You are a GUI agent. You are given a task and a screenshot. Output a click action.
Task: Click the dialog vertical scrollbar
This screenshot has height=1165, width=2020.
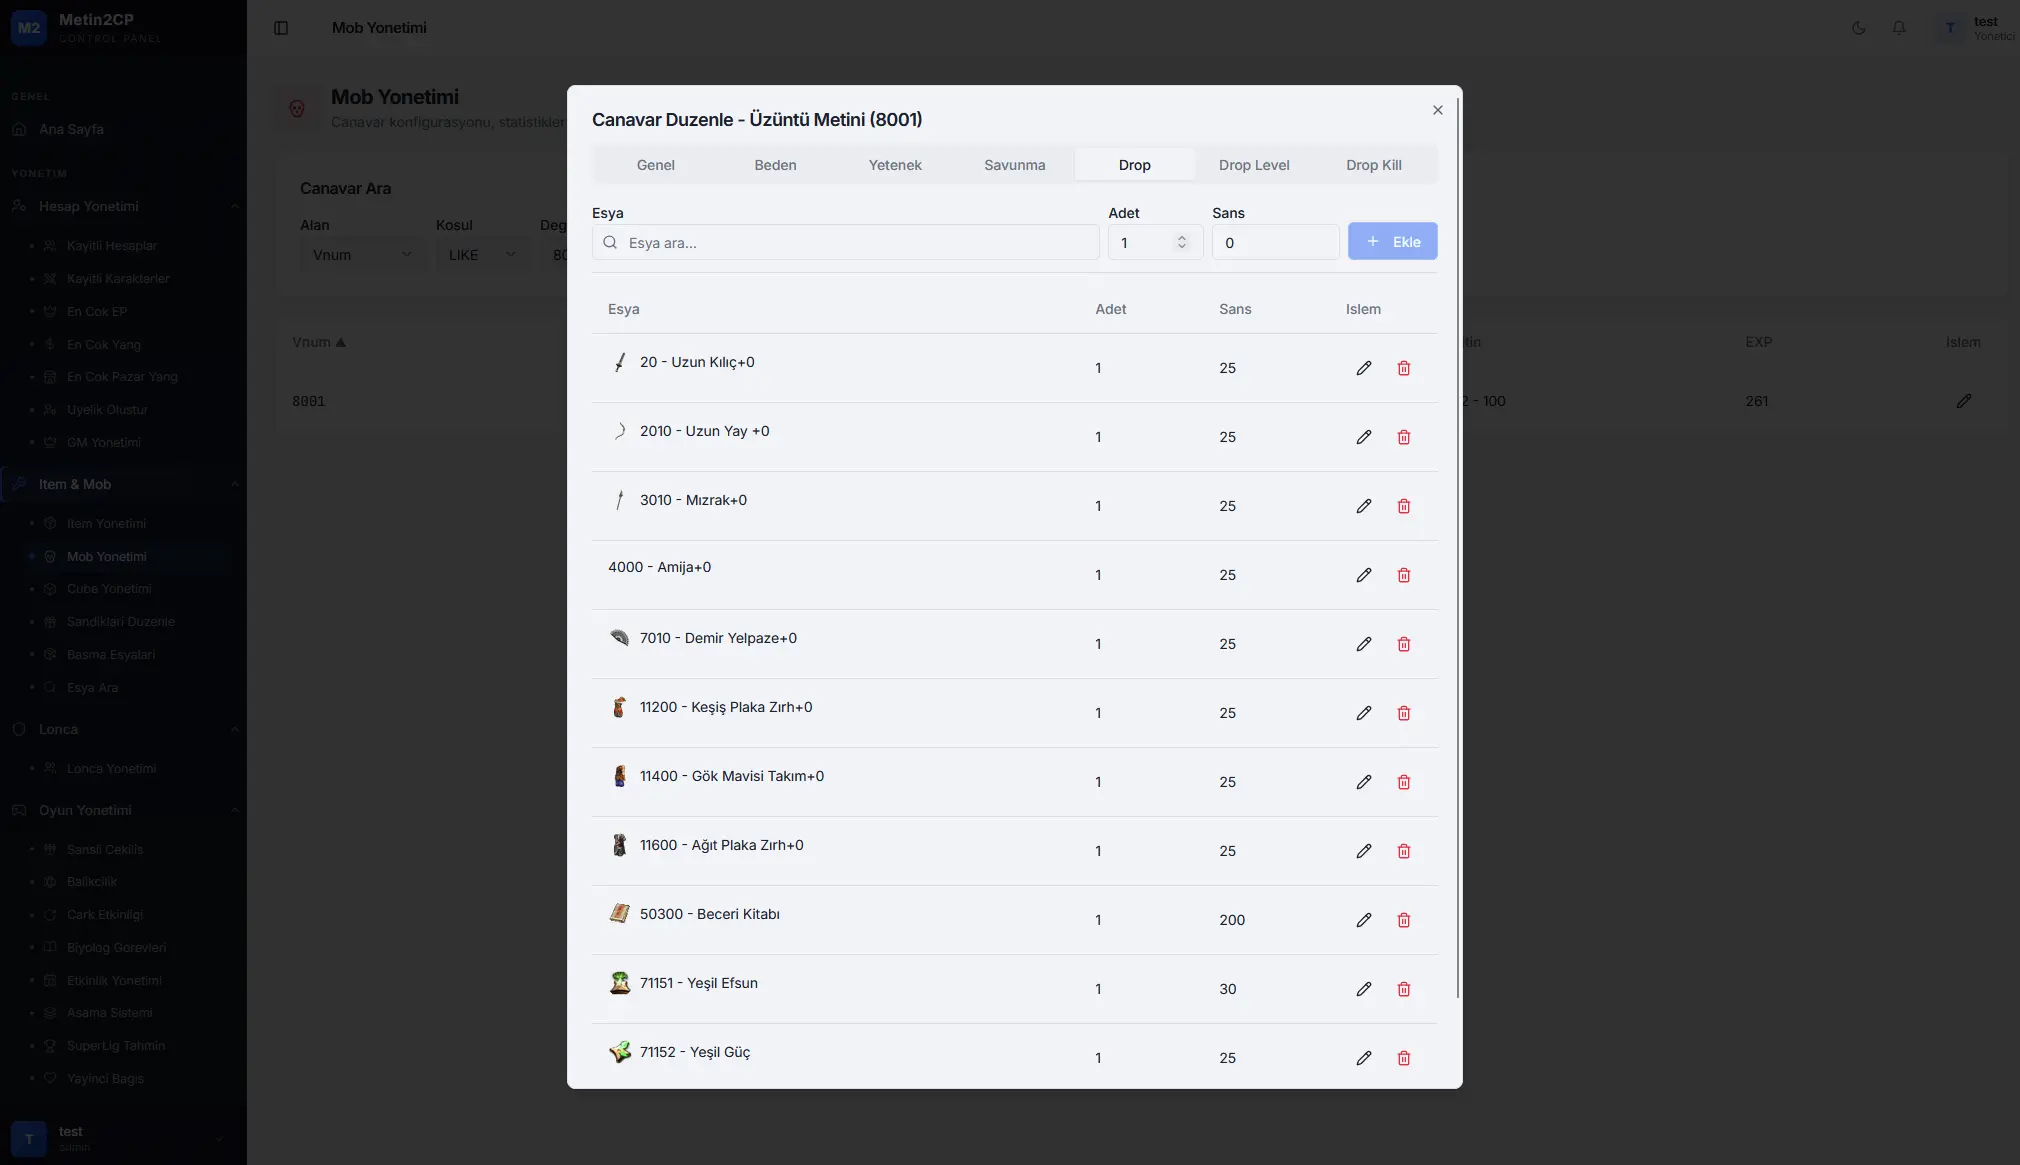tap(1458, 548)
